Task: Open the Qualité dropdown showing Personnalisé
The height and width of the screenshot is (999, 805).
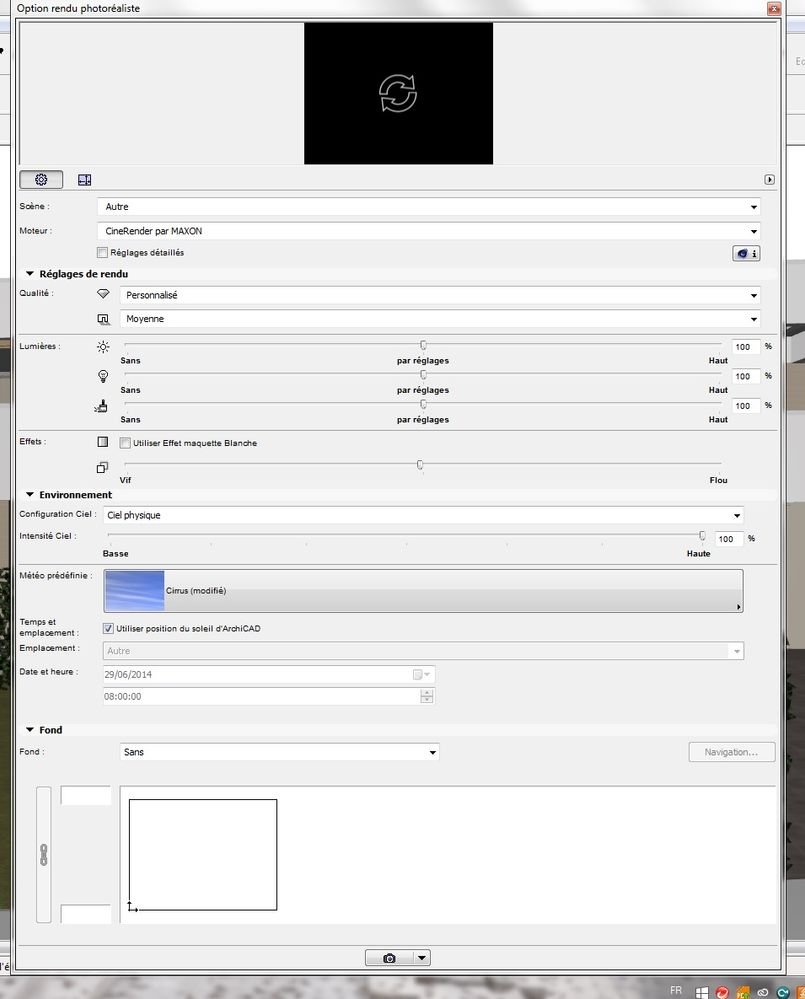Action: point(440,295)
